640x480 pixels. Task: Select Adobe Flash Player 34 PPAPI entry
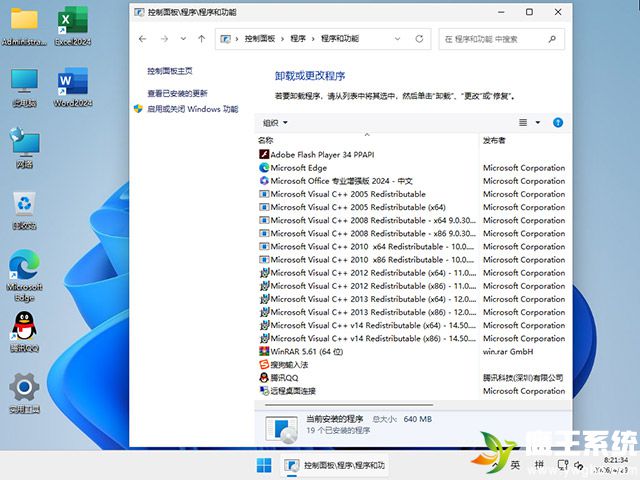pyautogui.click(x=322, y=154)
